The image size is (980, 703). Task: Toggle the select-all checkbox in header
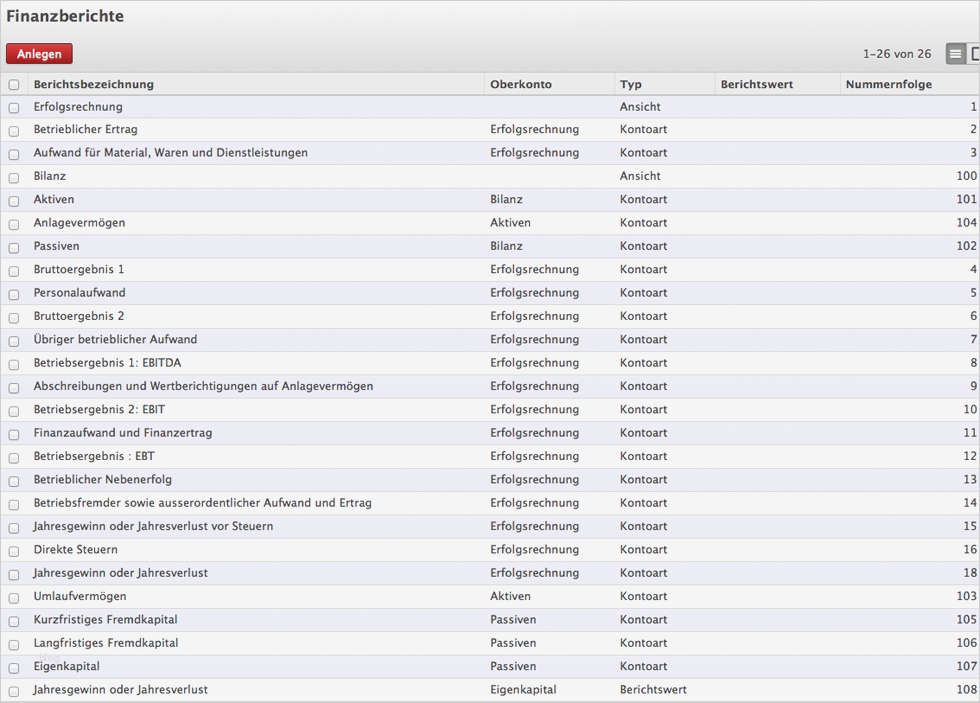point(14,85)
